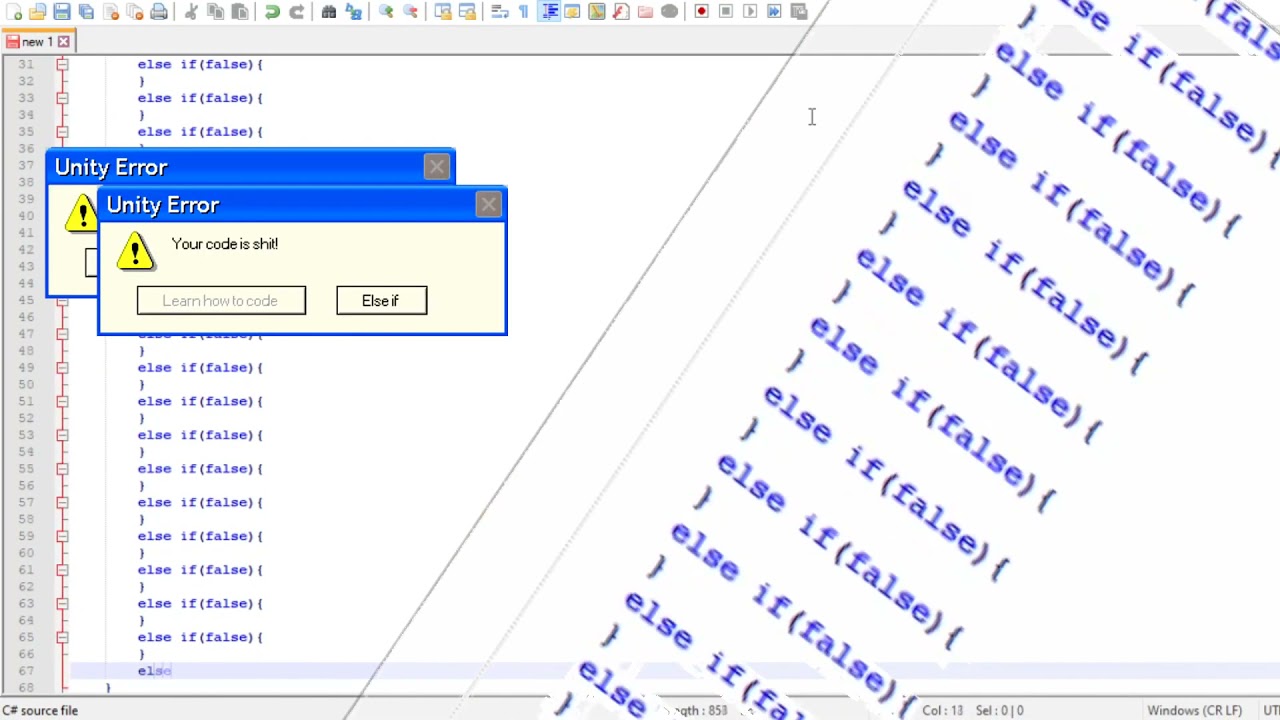Play back the recorded macro

[750, 12]
